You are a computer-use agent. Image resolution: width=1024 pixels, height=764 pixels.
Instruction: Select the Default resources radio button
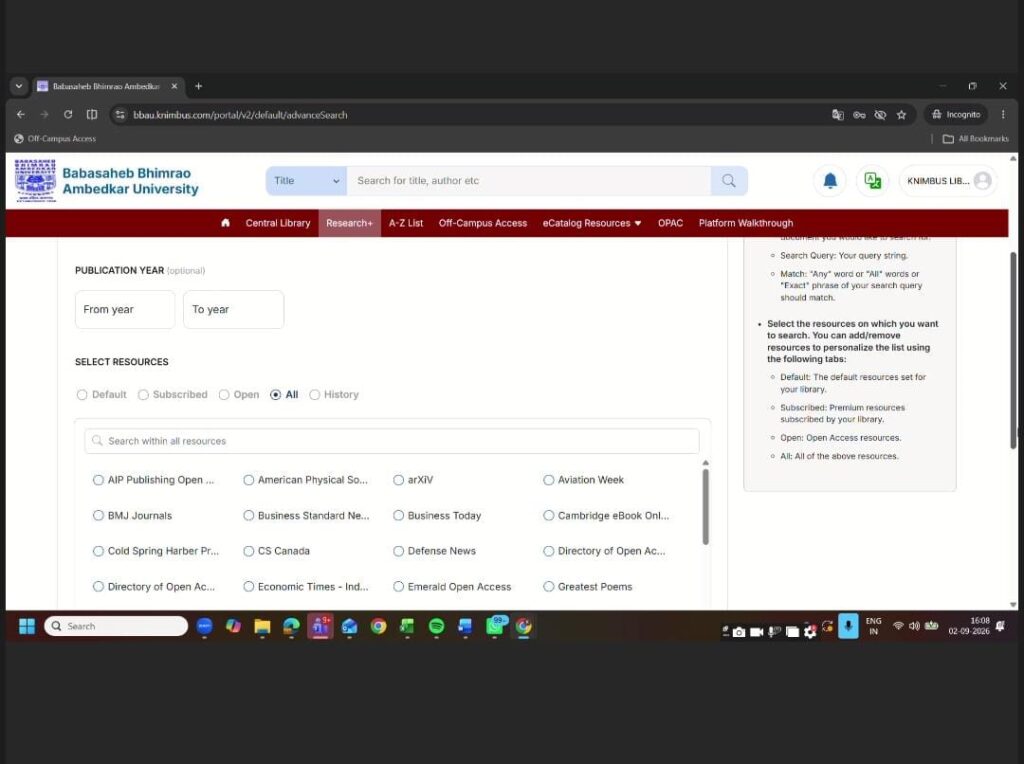[82, 394]
